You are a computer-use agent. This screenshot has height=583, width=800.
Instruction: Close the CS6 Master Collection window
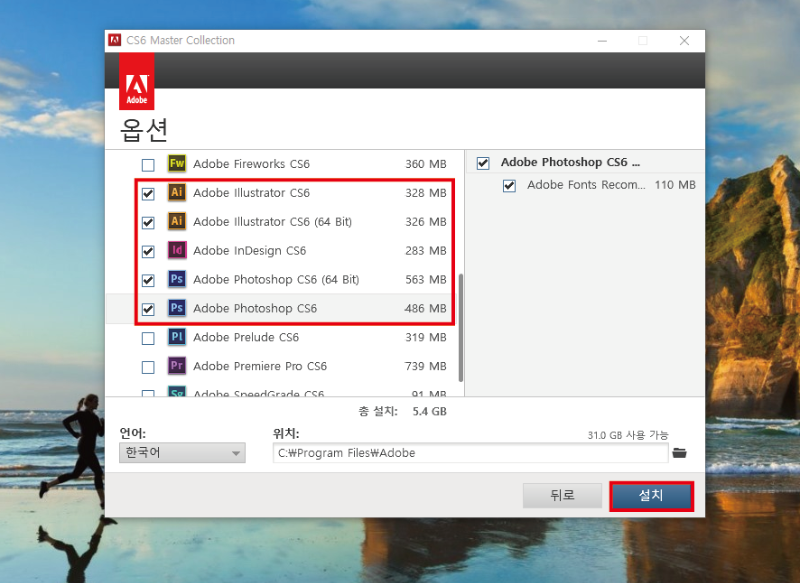(x=684, y=40)
